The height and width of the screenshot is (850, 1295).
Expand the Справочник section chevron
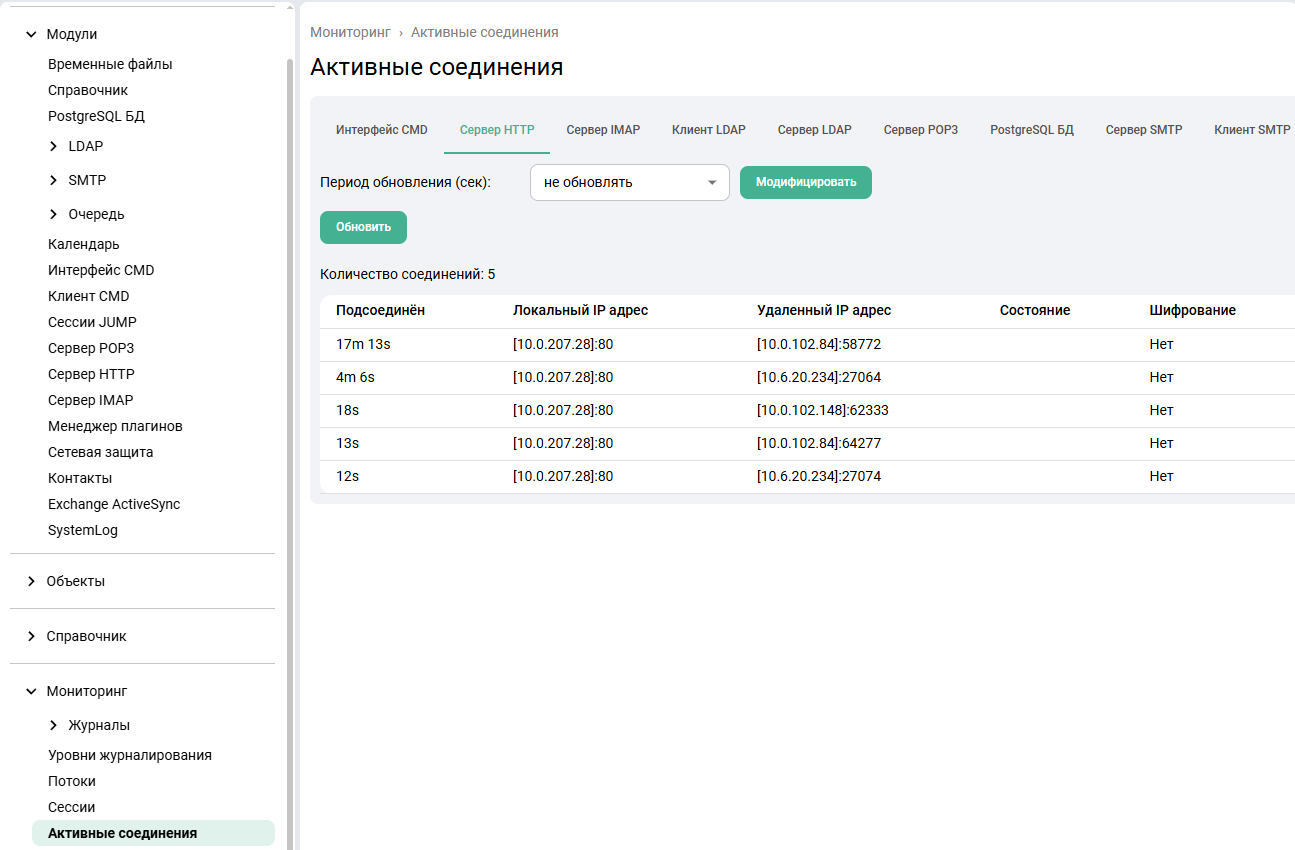pyautogui.click(x=31, y=636)
